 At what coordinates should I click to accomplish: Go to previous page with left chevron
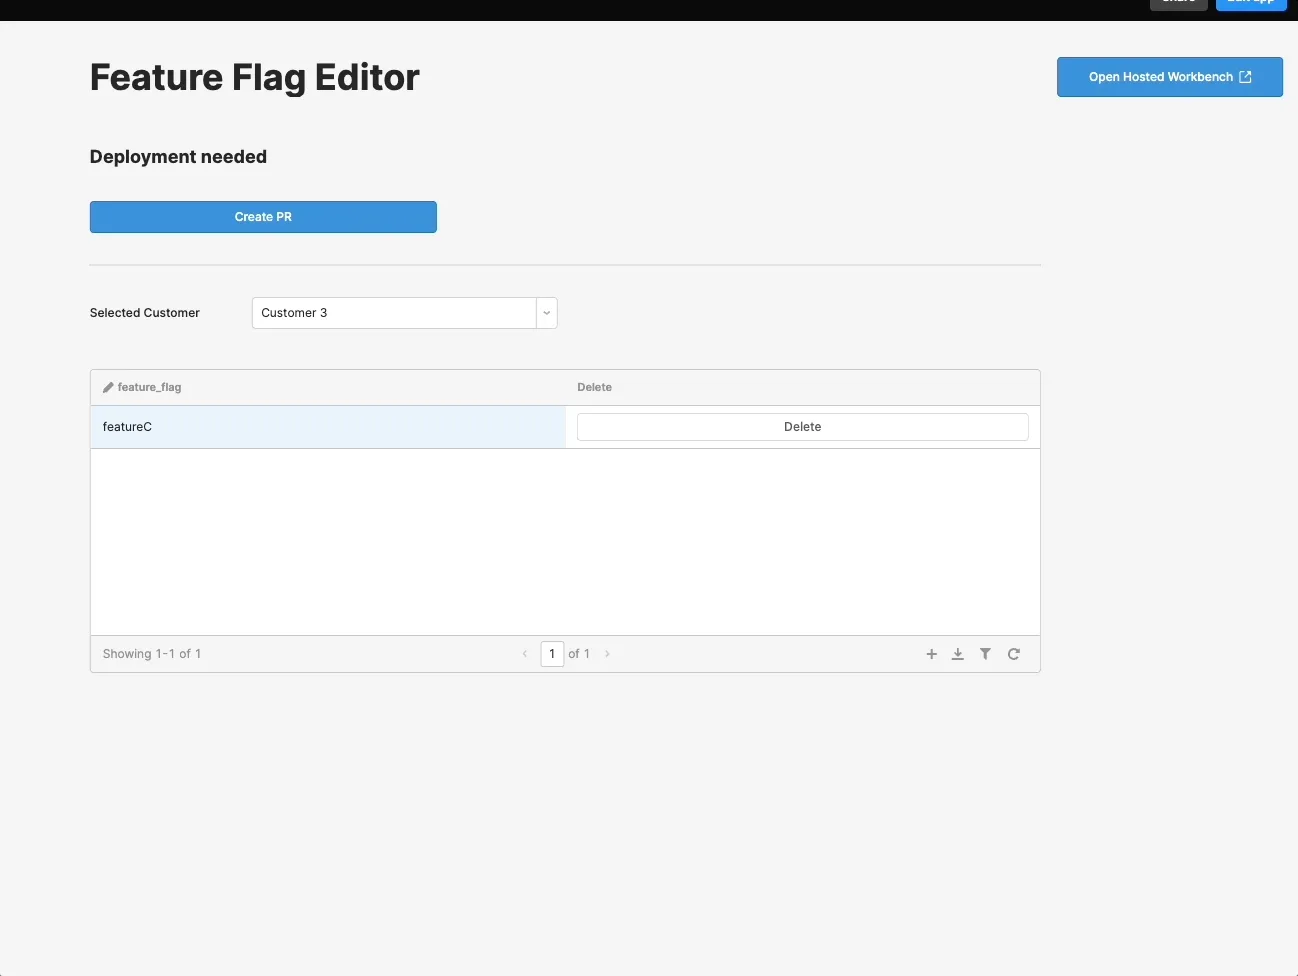tap(525, 653)
